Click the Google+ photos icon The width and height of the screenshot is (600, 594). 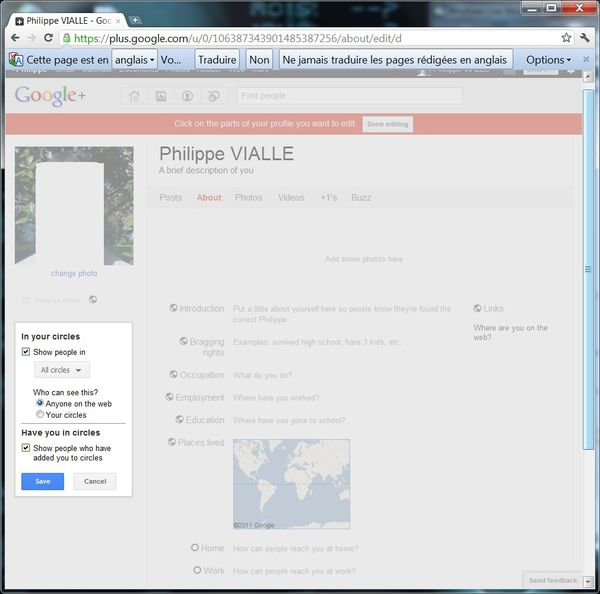click(x=160, y=96)
